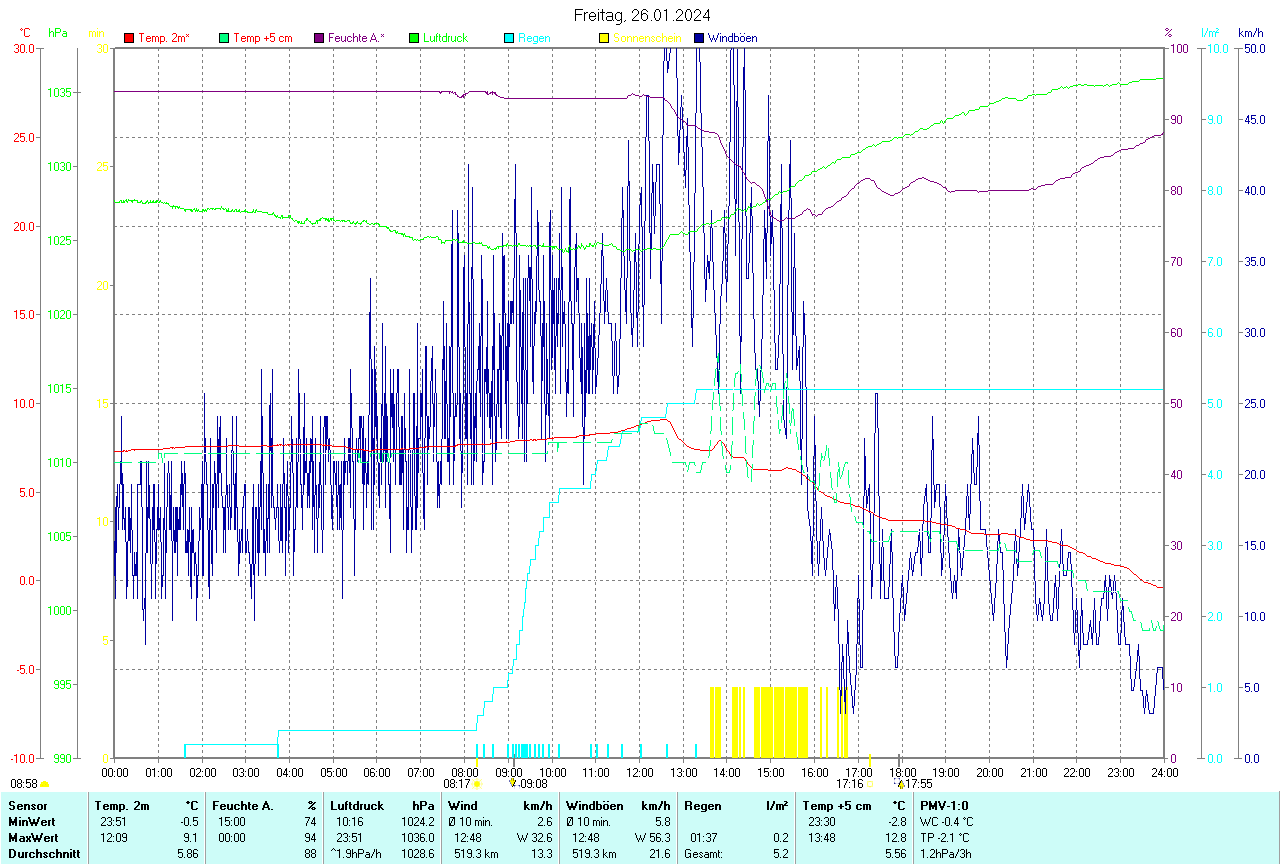Select the 'Sonnenschein' legend label
Viewport: 1280px width, 864px height.
647,38
